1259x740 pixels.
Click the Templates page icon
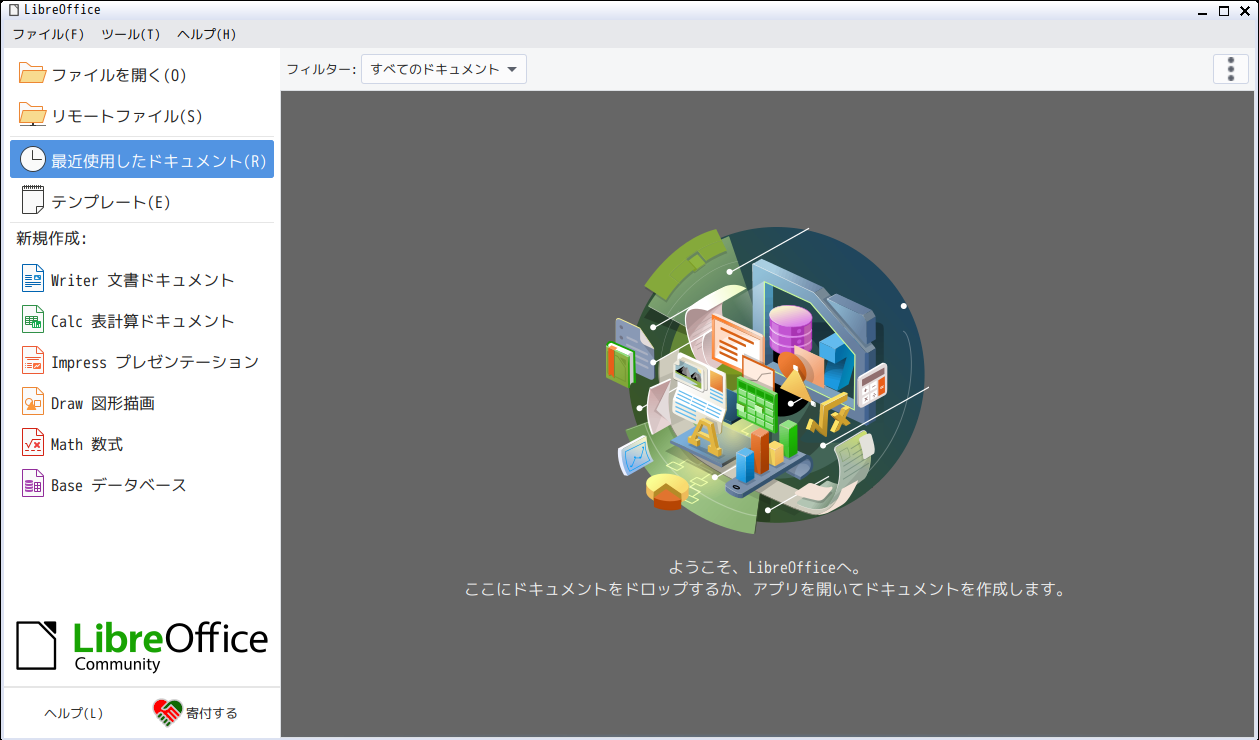click(33, 201)
